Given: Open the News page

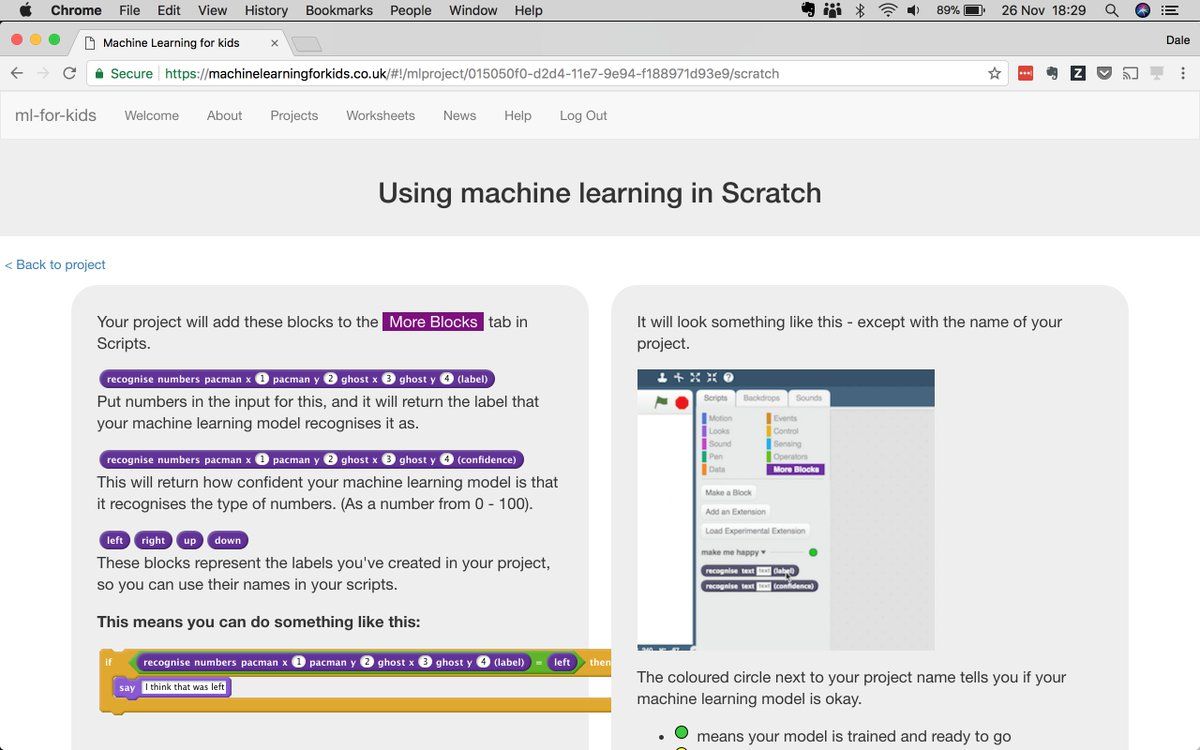Looking at the screenshot, I should click(x=460, y=115).
